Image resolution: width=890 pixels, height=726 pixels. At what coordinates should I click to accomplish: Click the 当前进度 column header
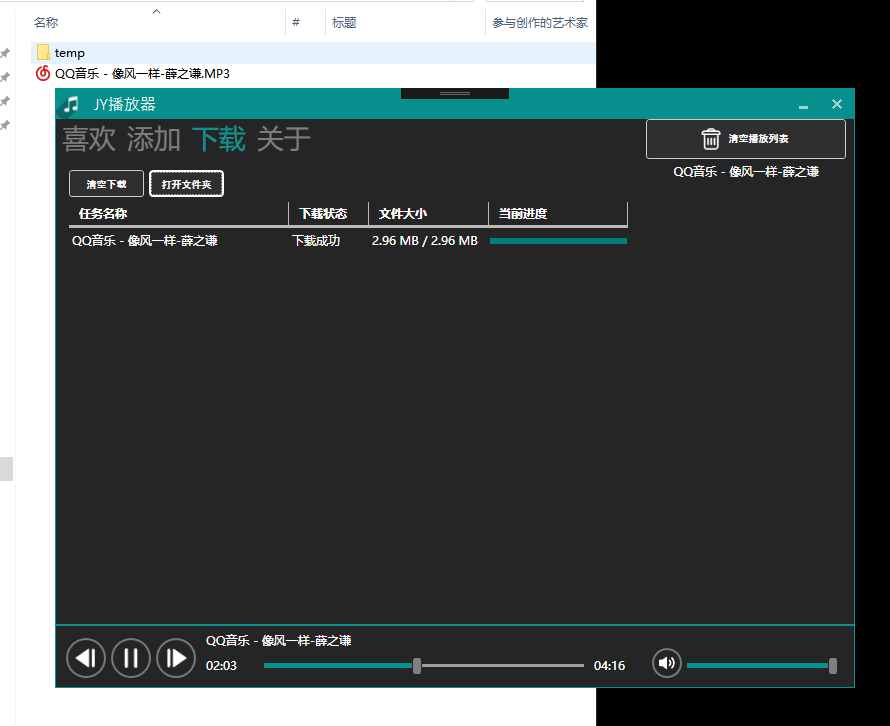point(559,214)
